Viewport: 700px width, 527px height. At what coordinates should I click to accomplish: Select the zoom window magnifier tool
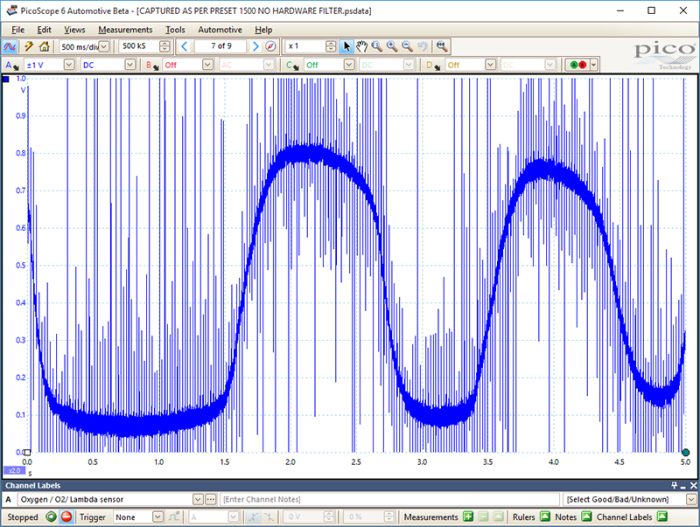pos(377,46)
